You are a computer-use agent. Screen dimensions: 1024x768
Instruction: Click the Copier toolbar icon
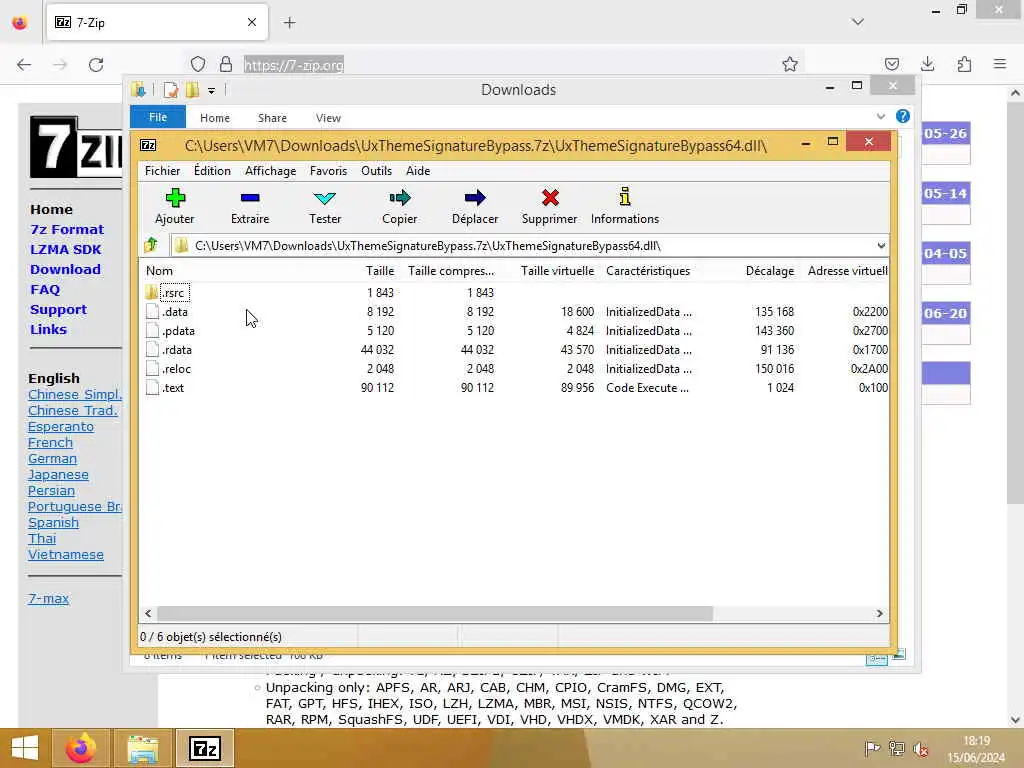pyautogui.click(x=400, y=197)
